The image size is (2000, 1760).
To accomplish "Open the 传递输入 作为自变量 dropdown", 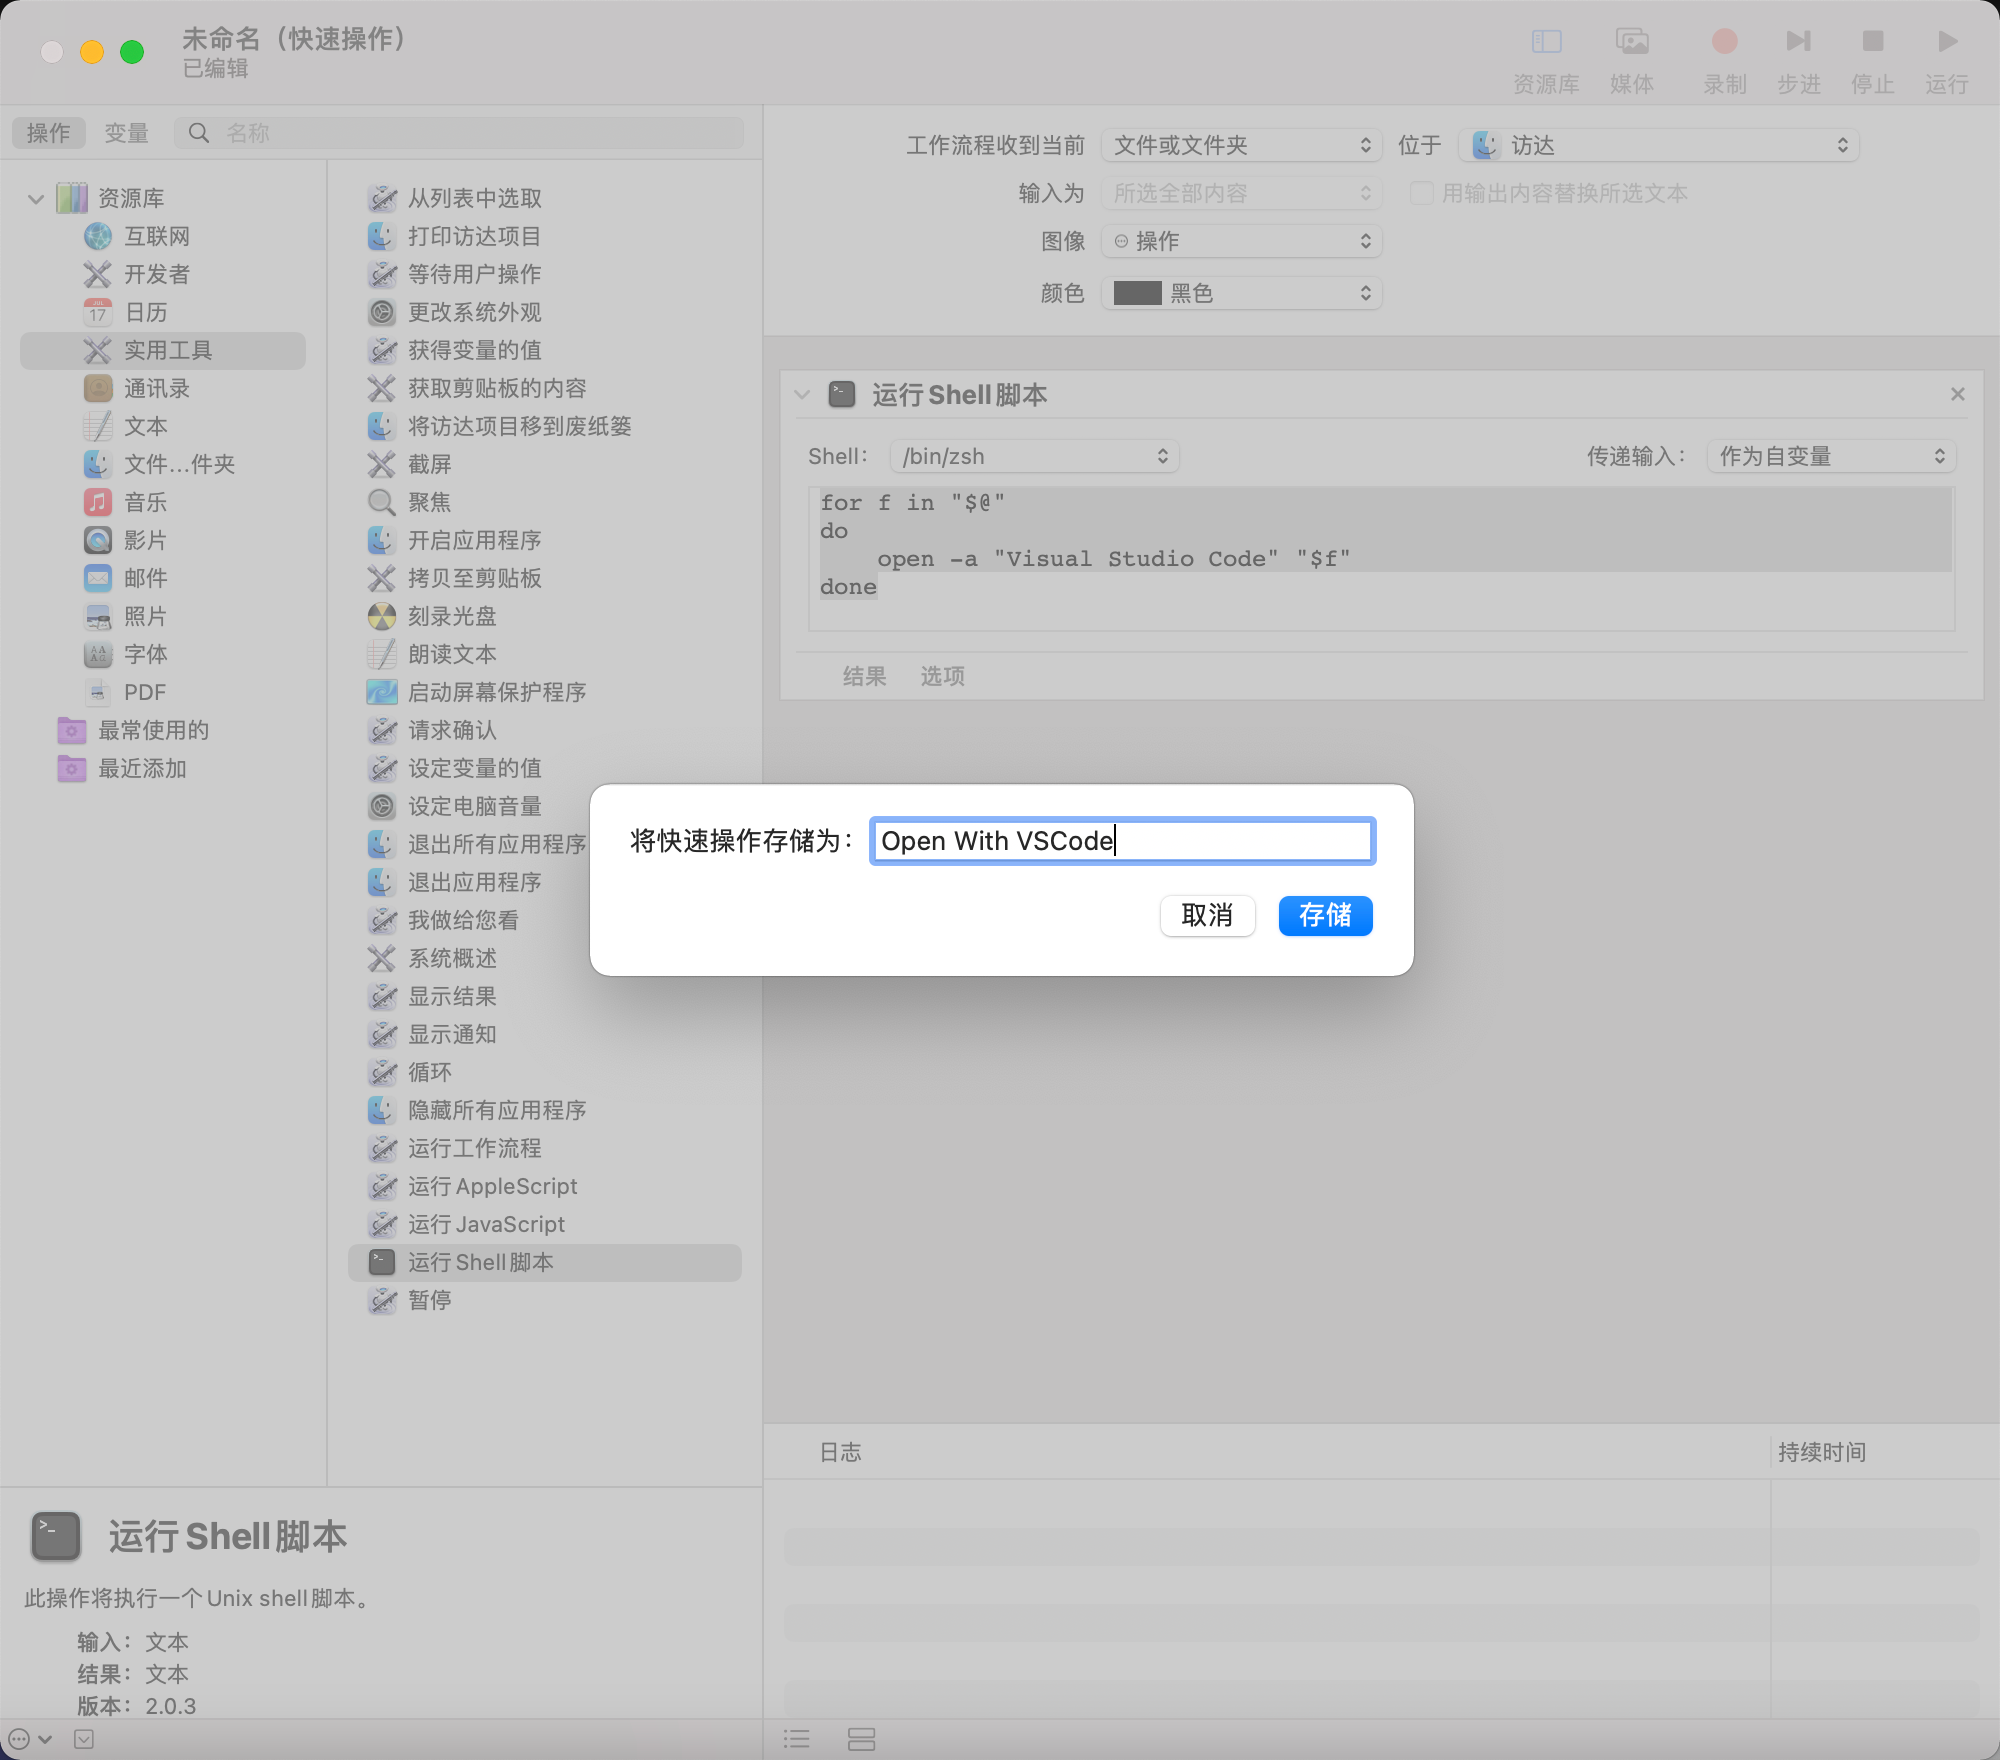I will click(1831, 457).
